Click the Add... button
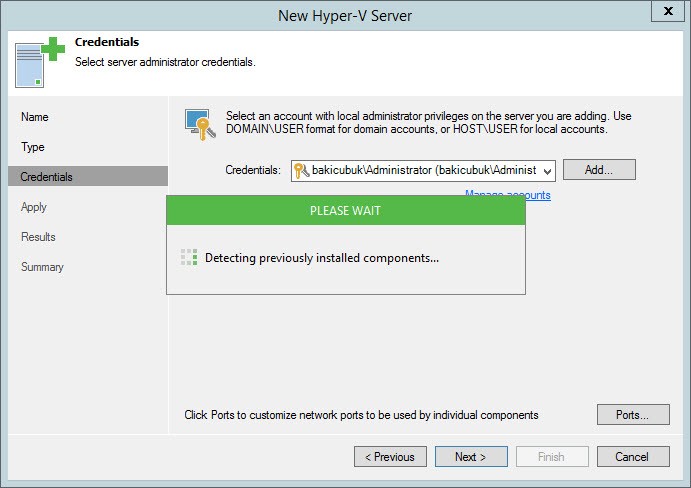 click(599, 170)
